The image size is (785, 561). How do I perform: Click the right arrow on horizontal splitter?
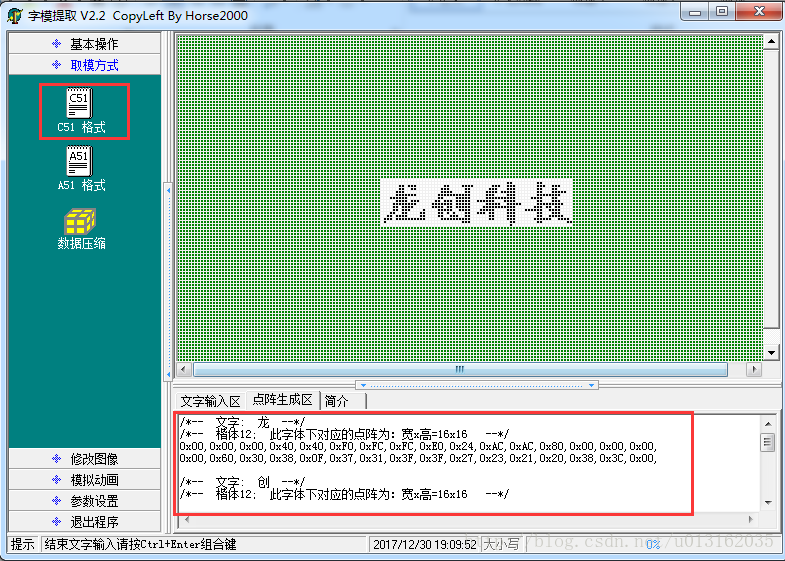pyautogui.click(x=591, y=385)
